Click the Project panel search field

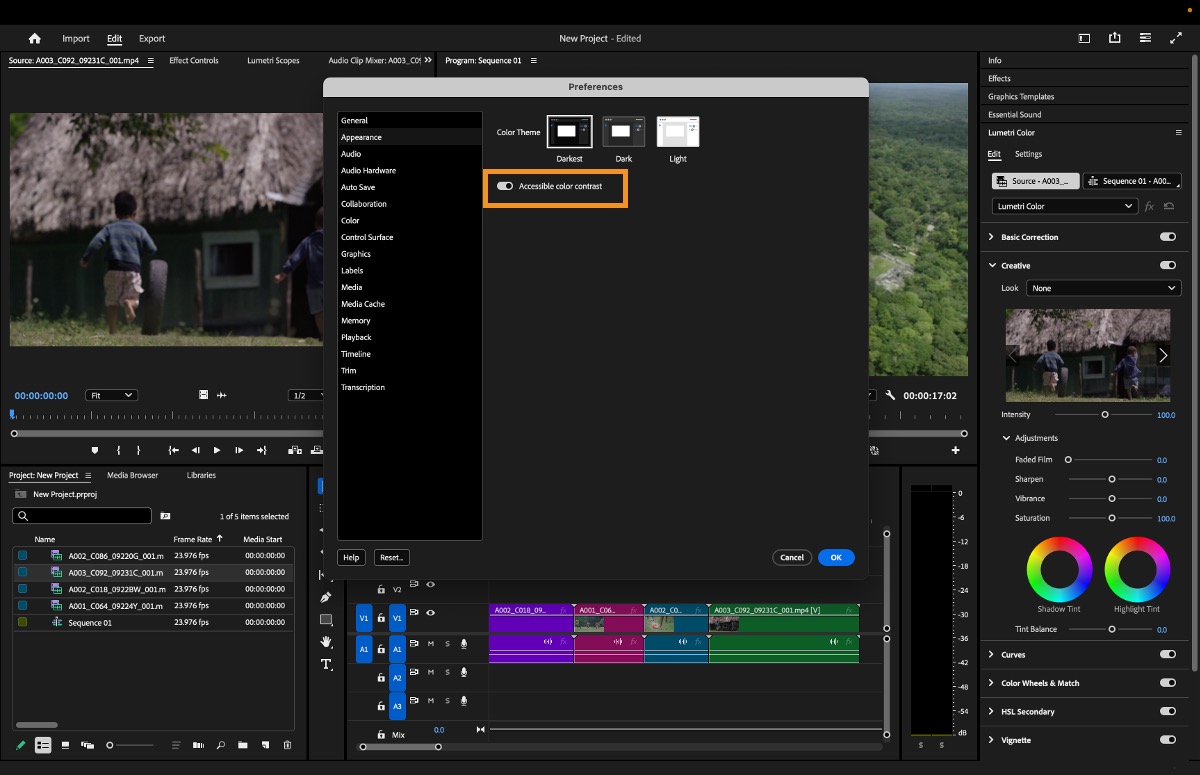pos(82,517)
